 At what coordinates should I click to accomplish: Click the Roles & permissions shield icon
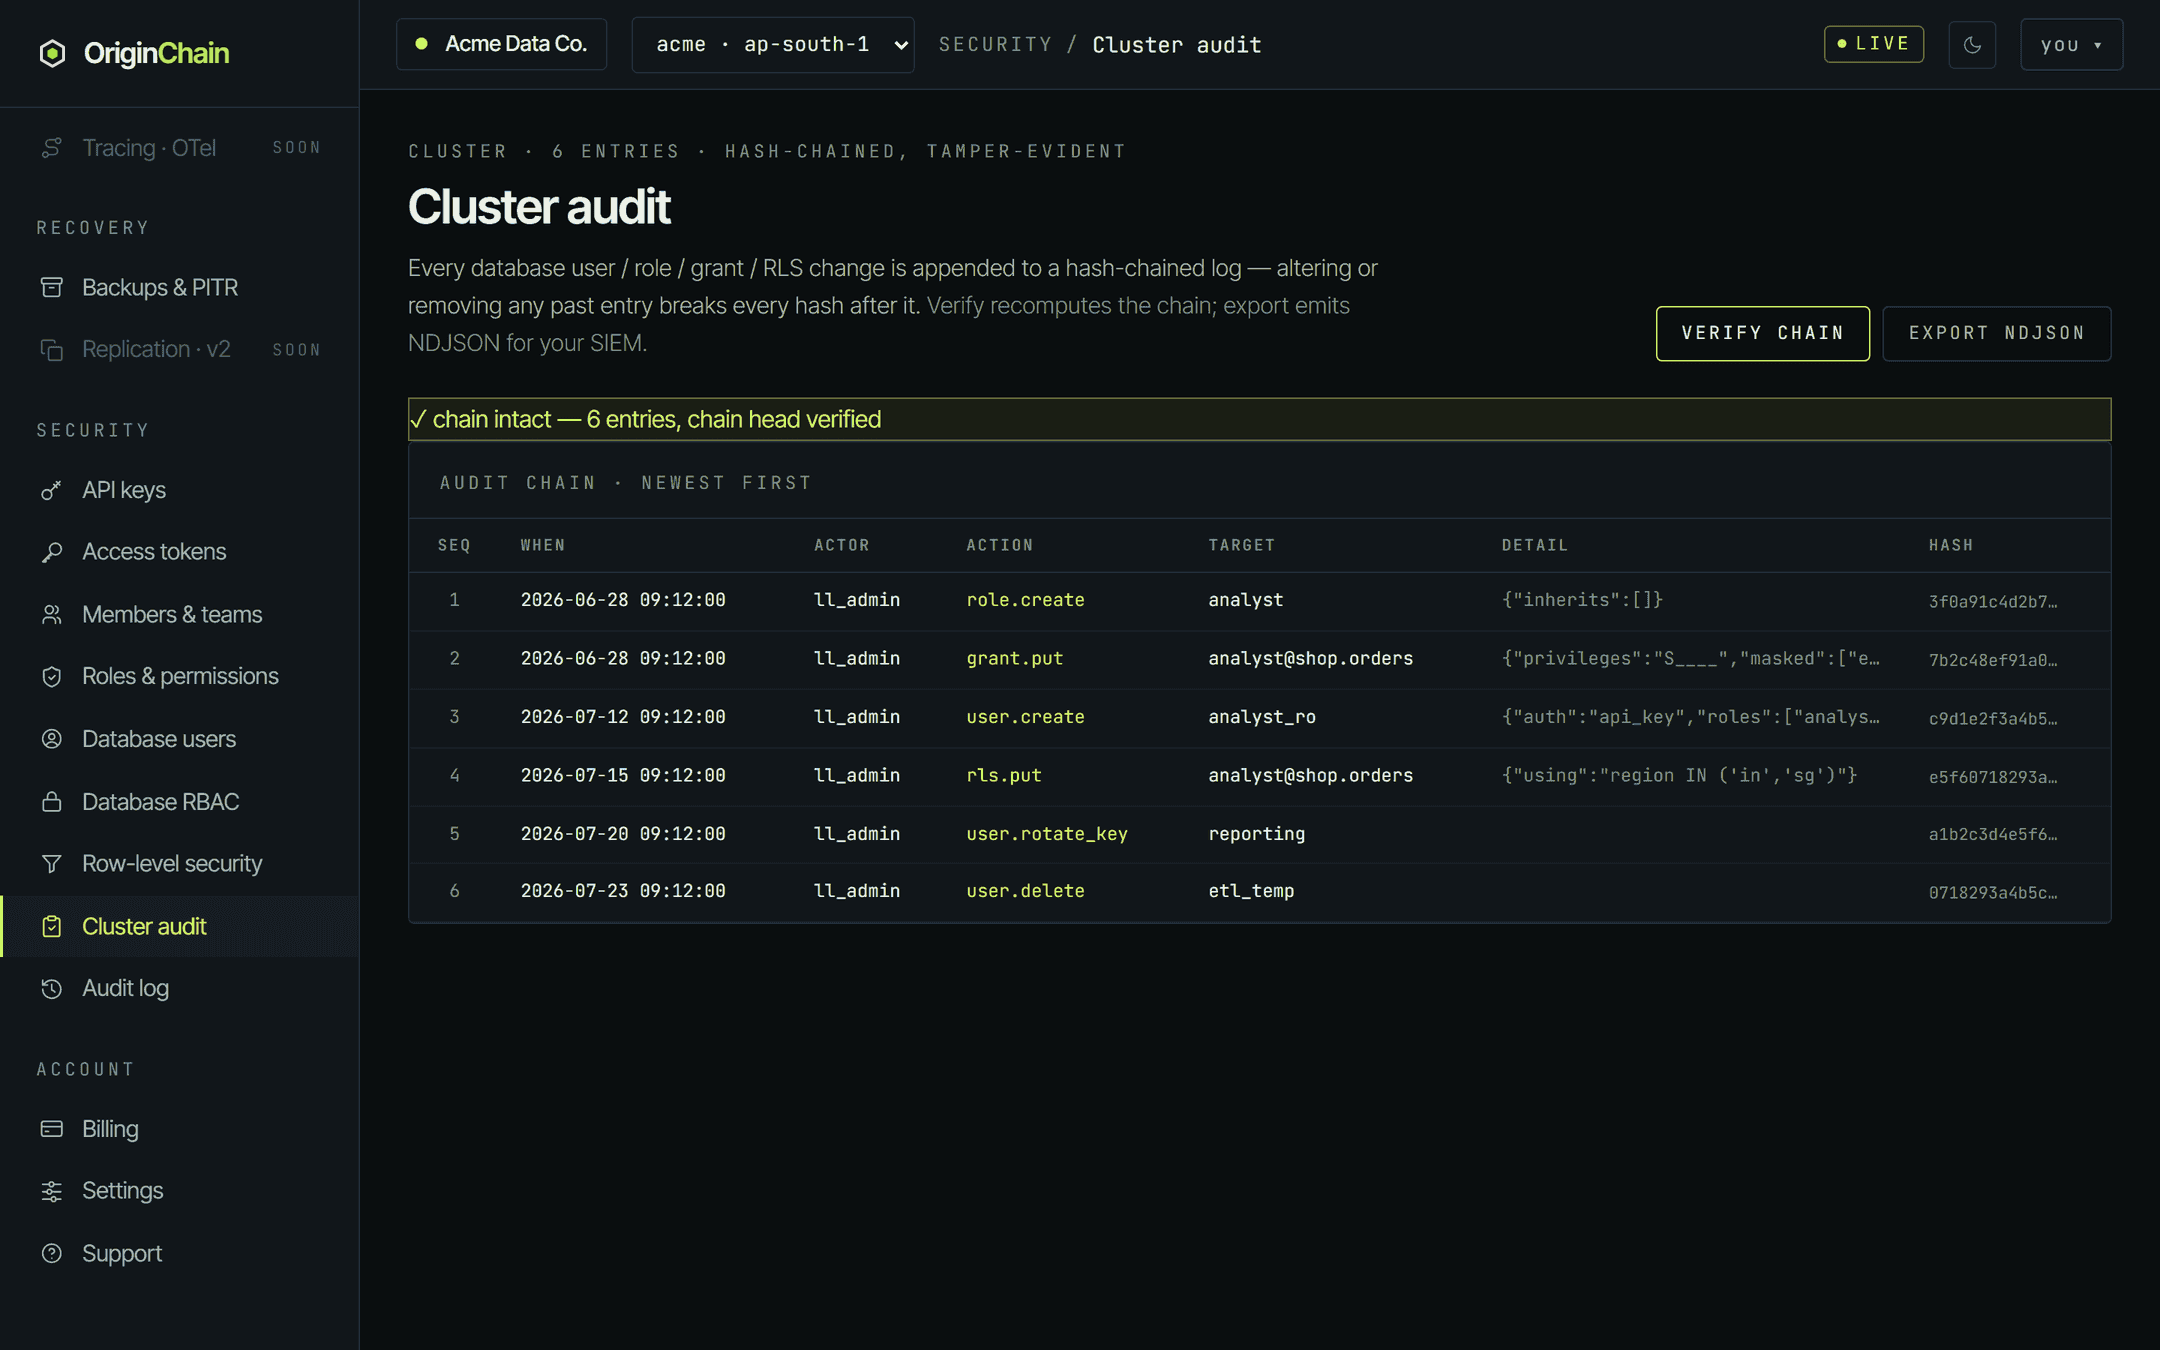tap(52, 676)
